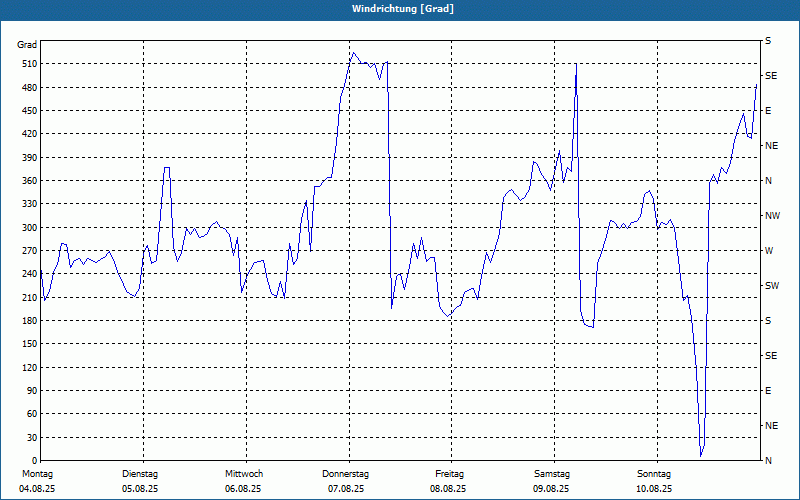Click the NE compass label level with 405
800x500 pixels.
coord(771,146)
